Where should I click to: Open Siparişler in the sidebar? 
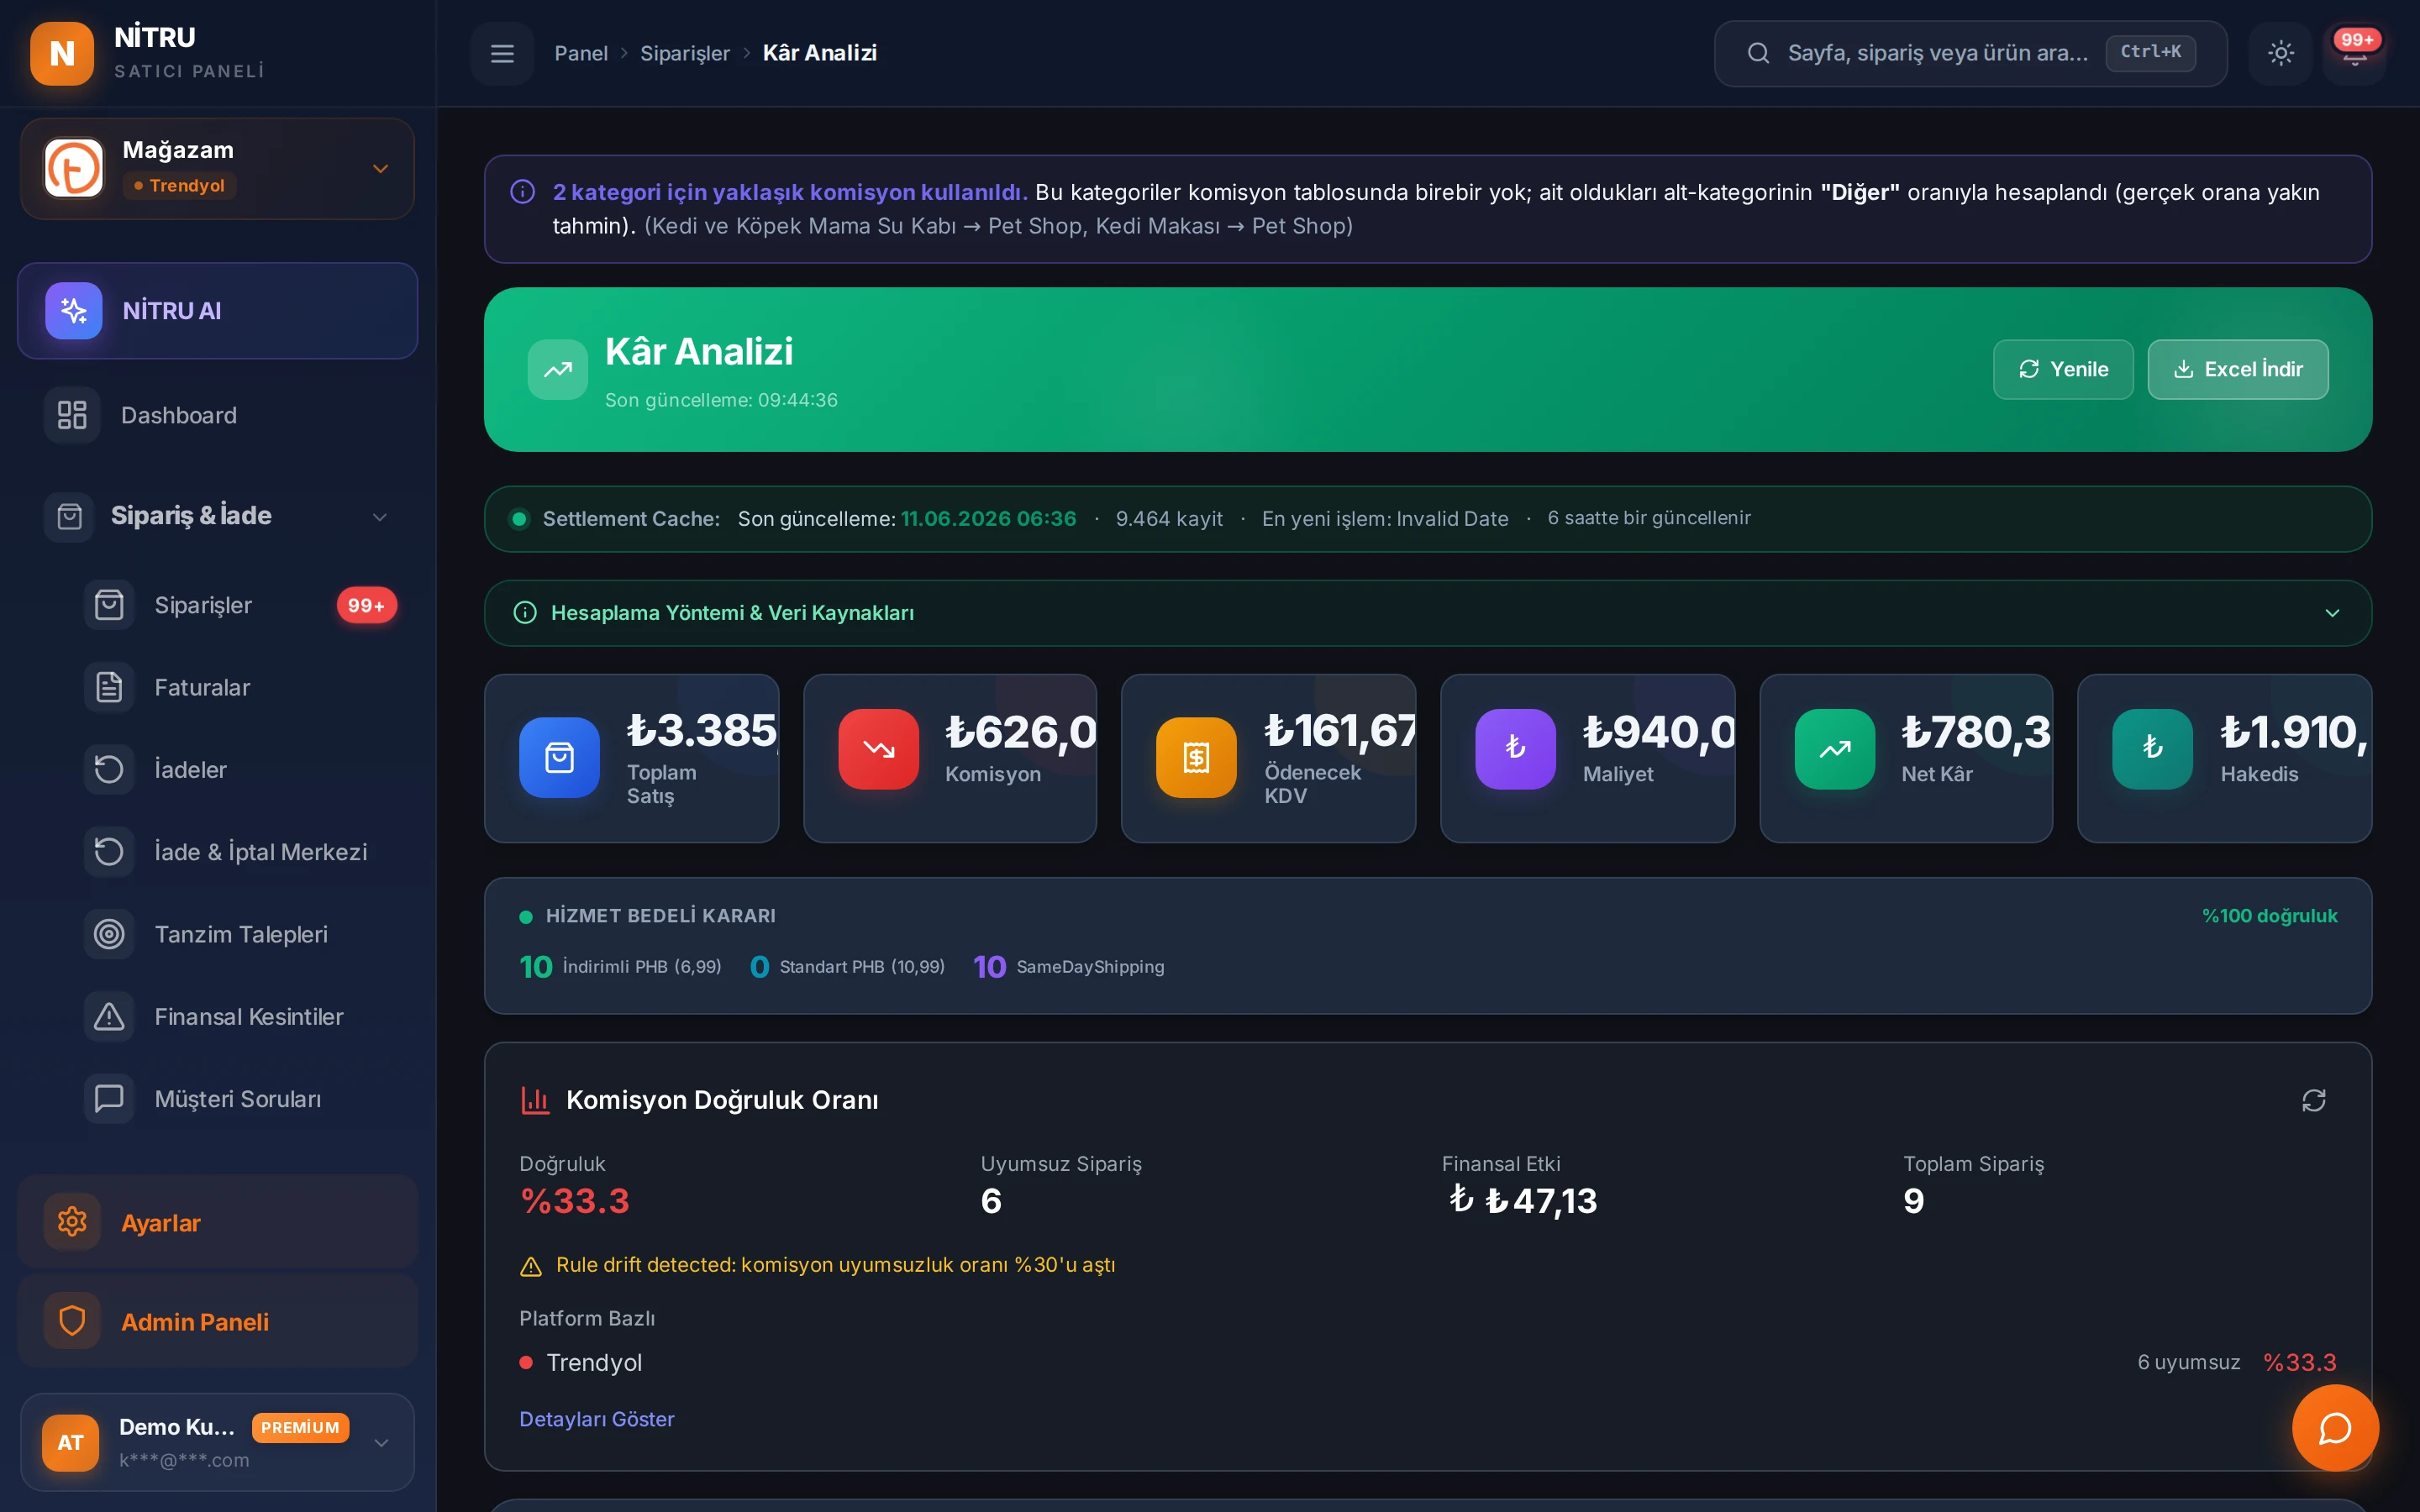(240, 605)
